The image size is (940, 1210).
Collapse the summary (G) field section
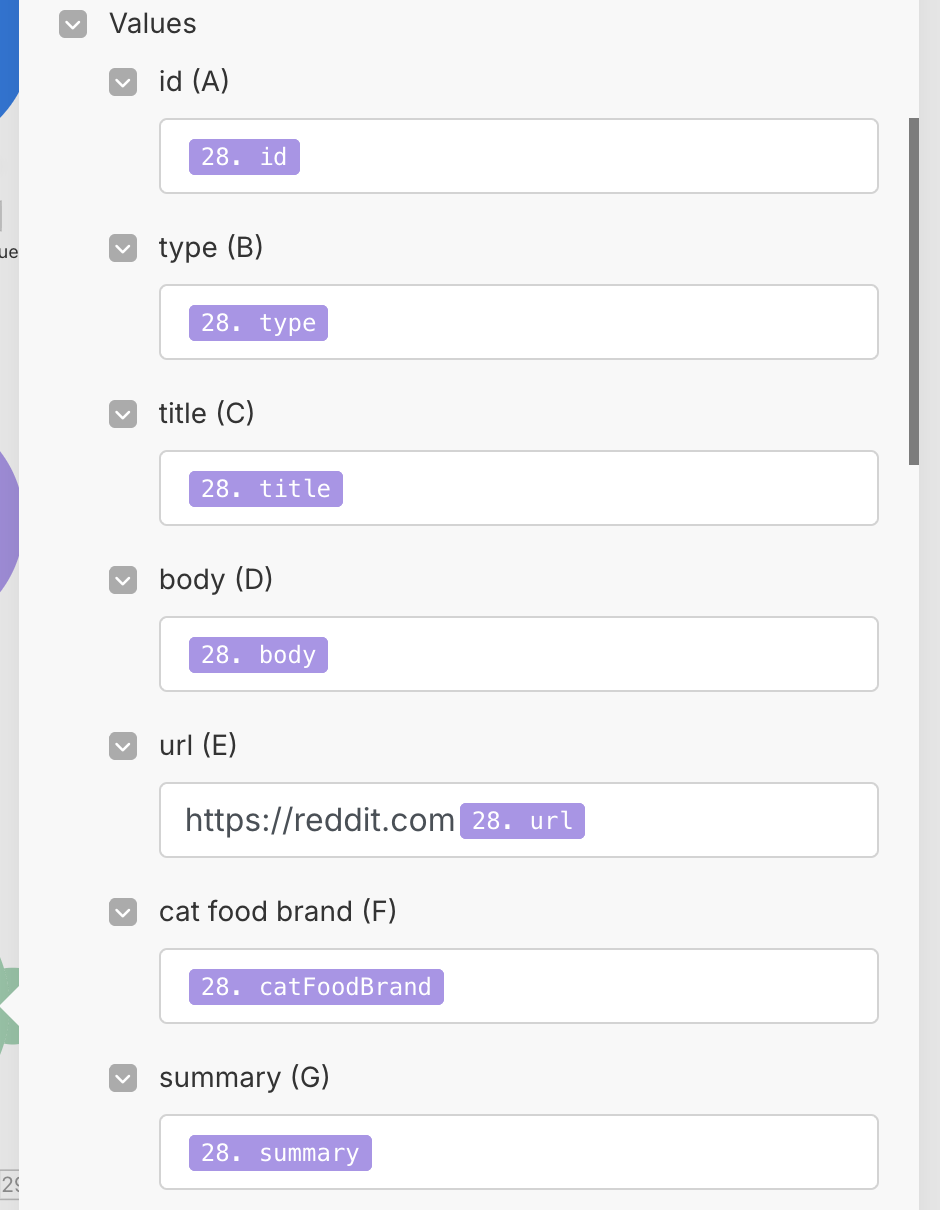point(122,1078)
